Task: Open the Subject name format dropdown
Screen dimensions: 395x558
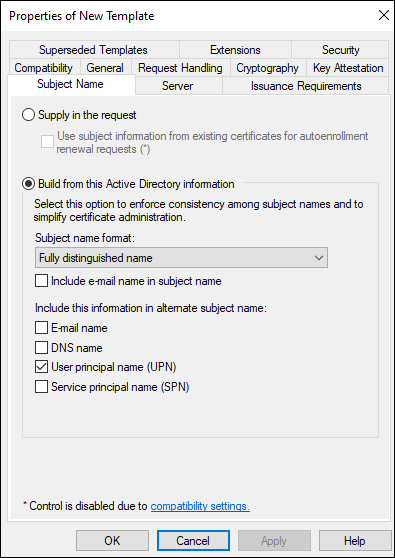Action: (181, 258)
